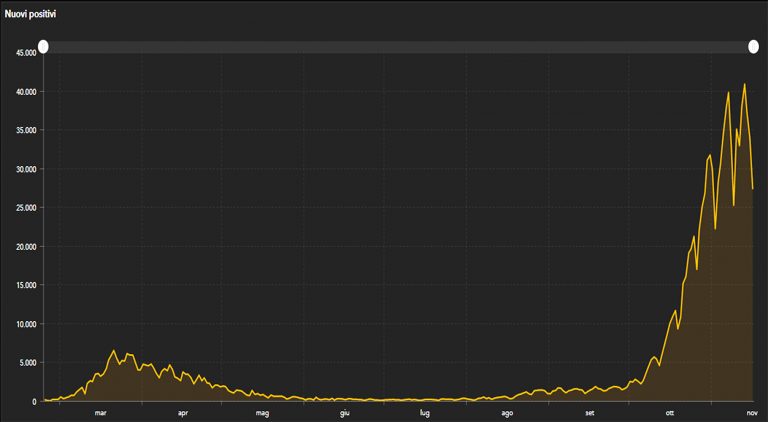This screenshot has height=422, width=768.
Task: Click the 'nov' month label
Action: point(752,413)
